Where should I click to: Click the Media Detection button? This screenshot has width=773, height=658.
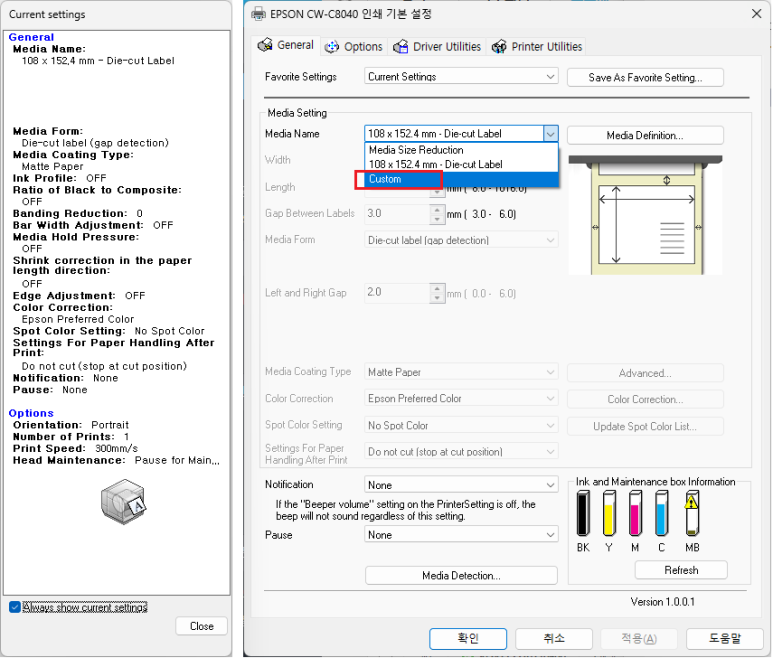pyautogui.click(x=461, y=576)
